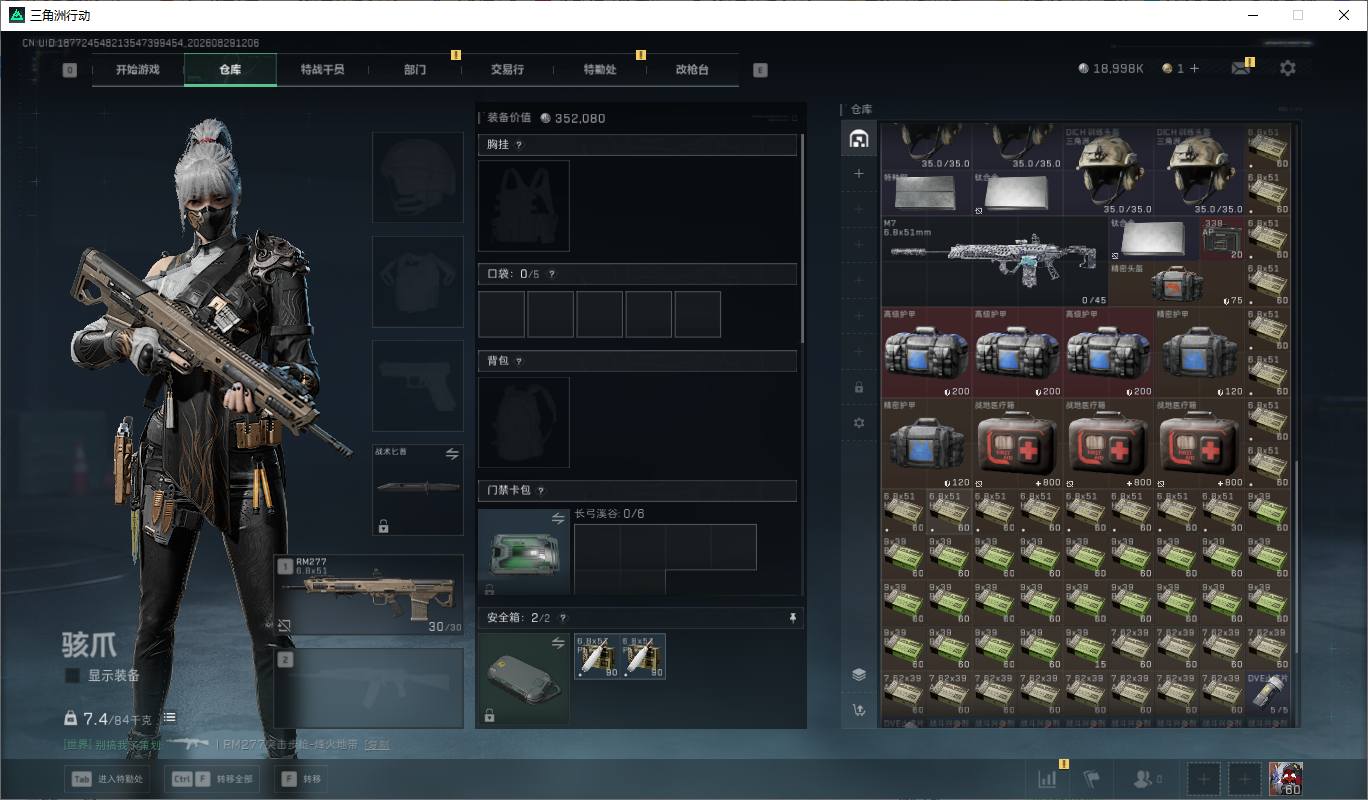
Task: Click the empty 胸挂 chest rig slot
Action: click(x=524, y=206)
